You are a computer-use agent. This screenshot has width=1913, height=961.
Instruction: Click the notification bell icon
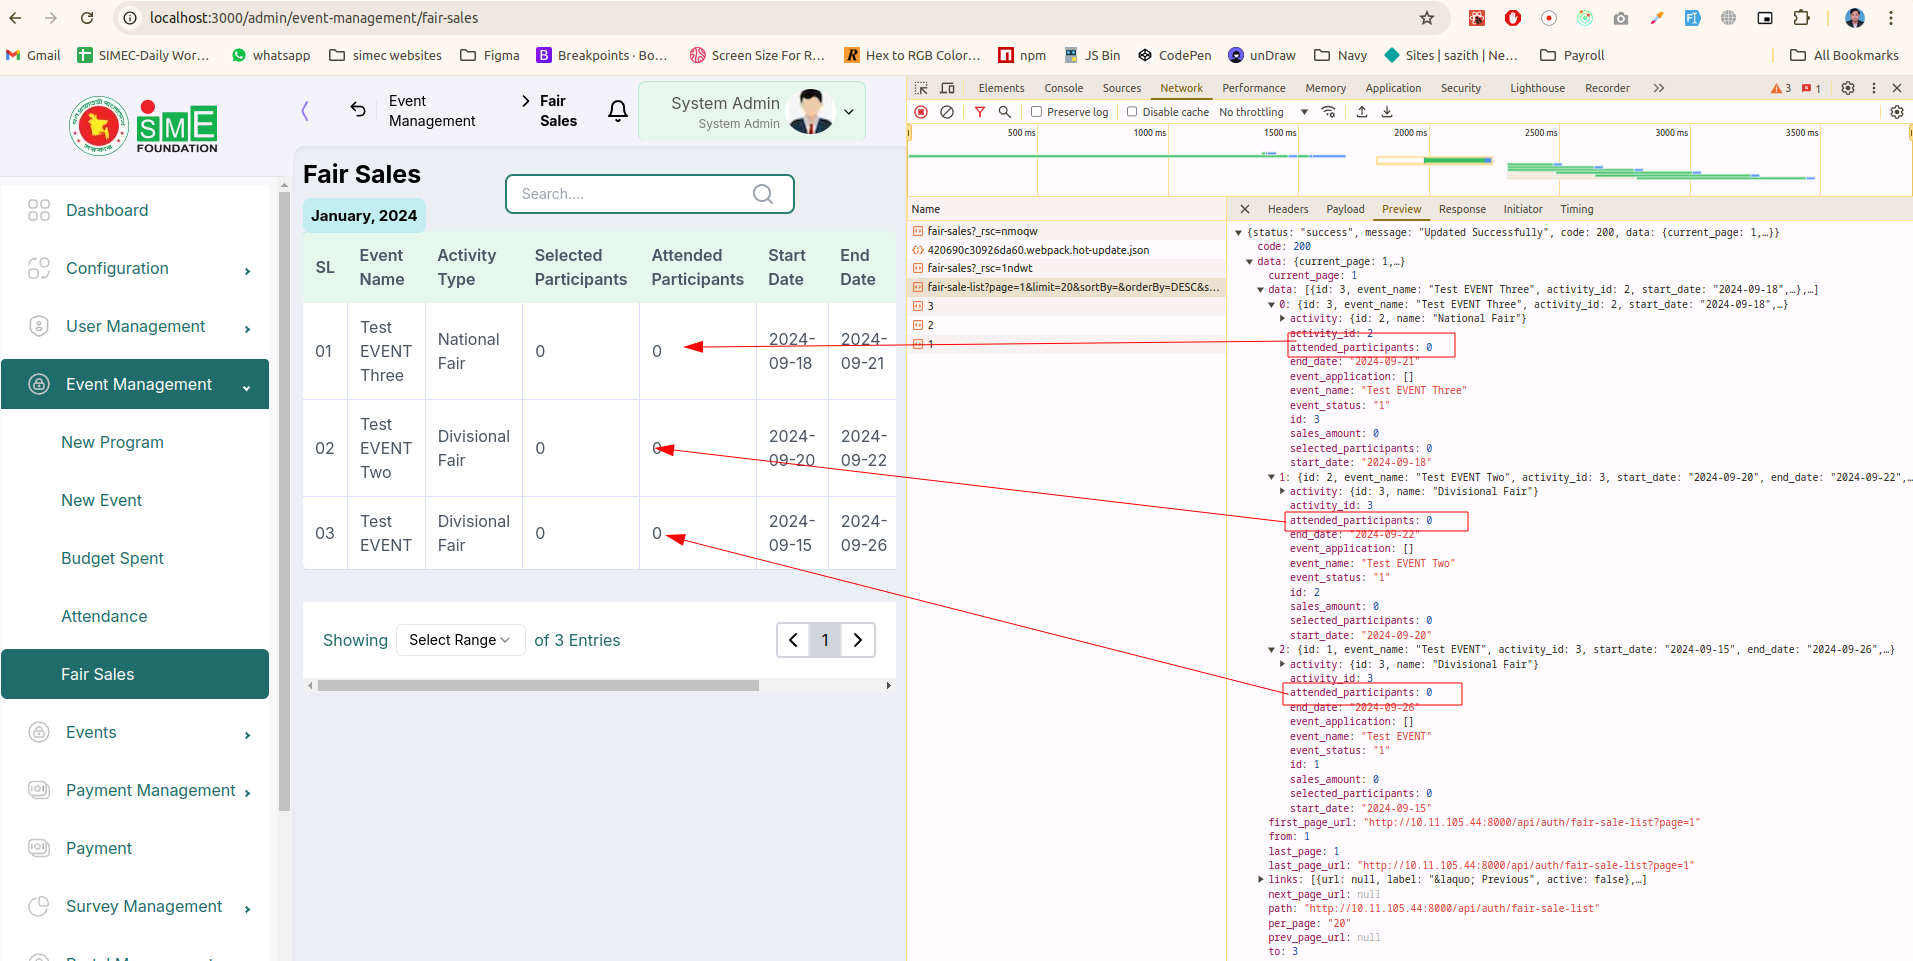(618, 111)
